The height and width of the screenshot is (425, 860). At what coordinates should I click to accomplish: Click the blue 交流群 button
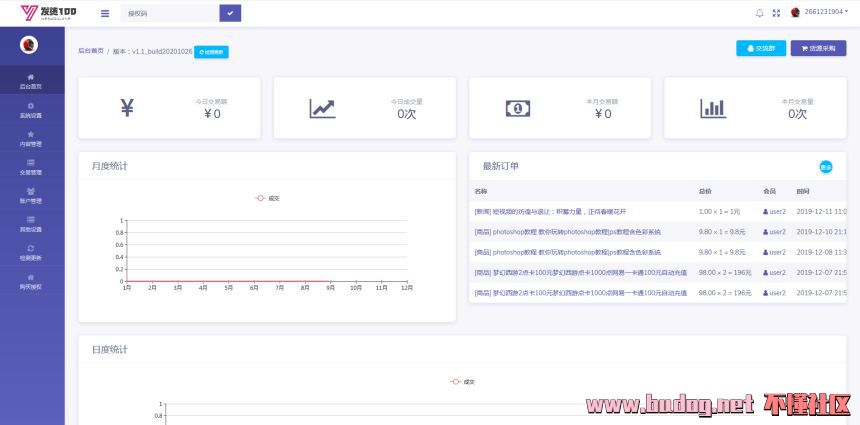pyautogui.click(x=760, y=48)
